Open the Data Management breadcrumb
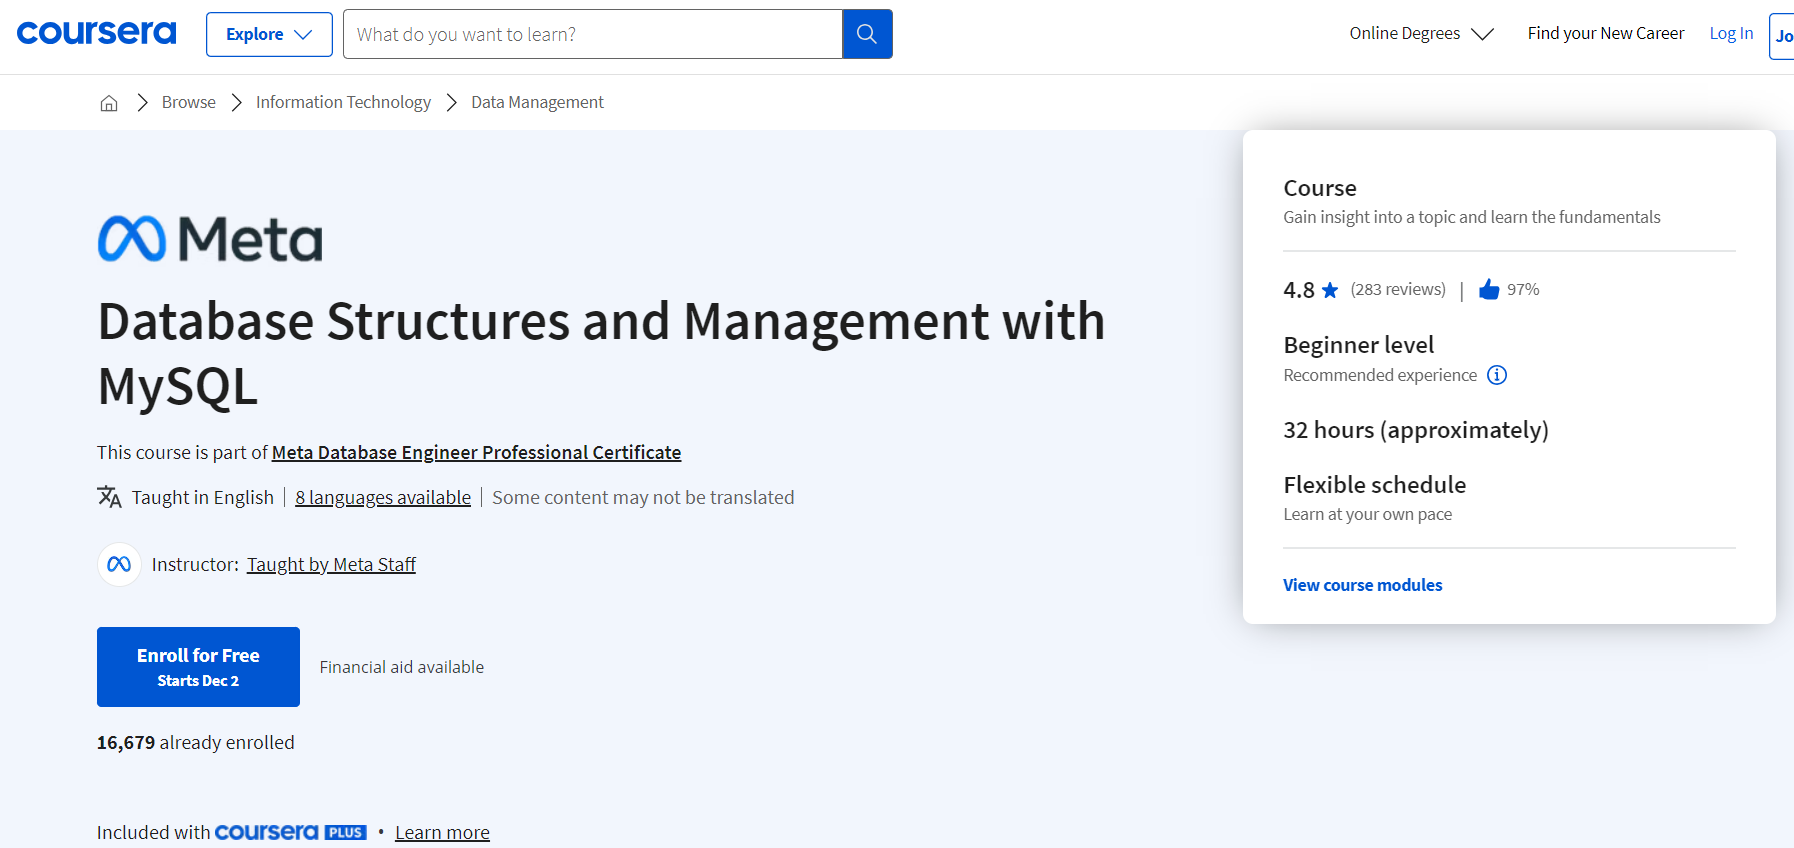 (537, 102)
